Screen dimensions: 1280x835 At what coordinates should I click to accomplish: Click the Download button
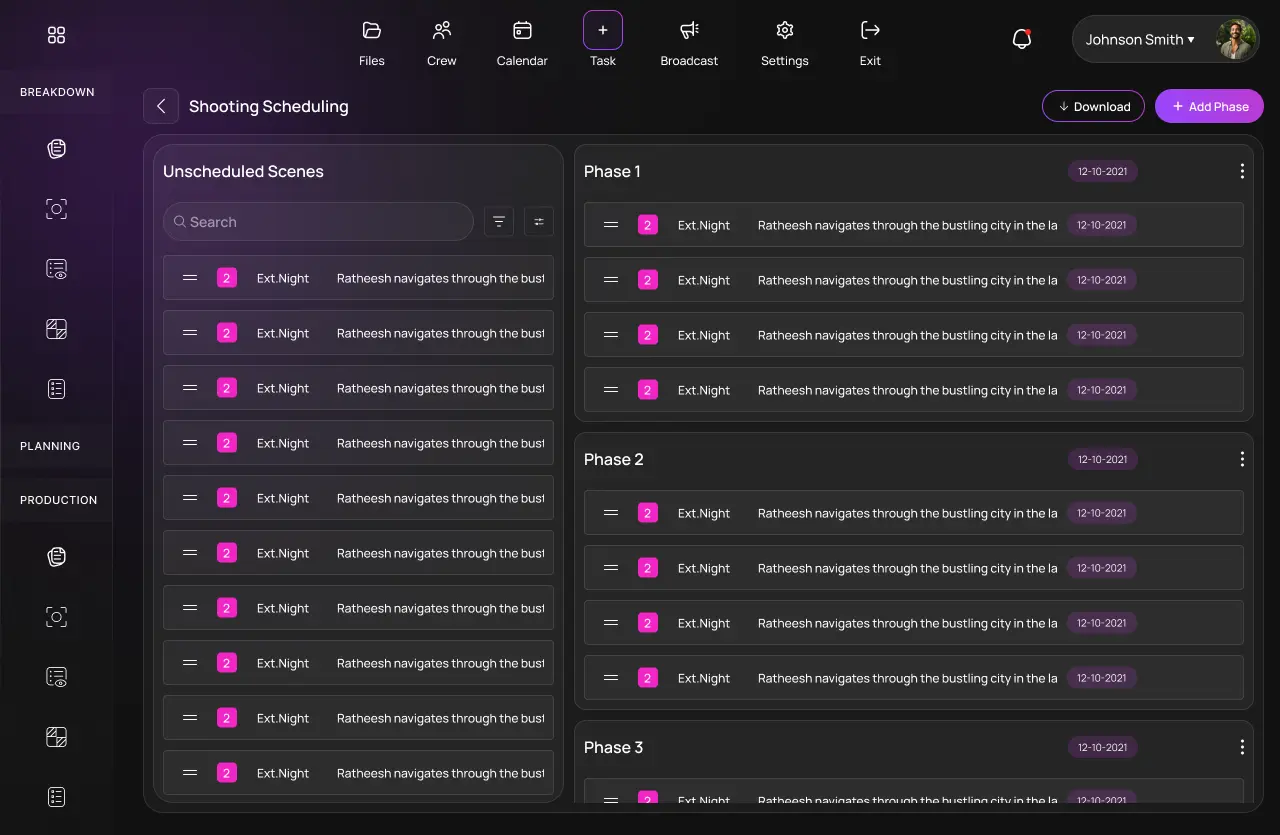tap(1093, 106)
